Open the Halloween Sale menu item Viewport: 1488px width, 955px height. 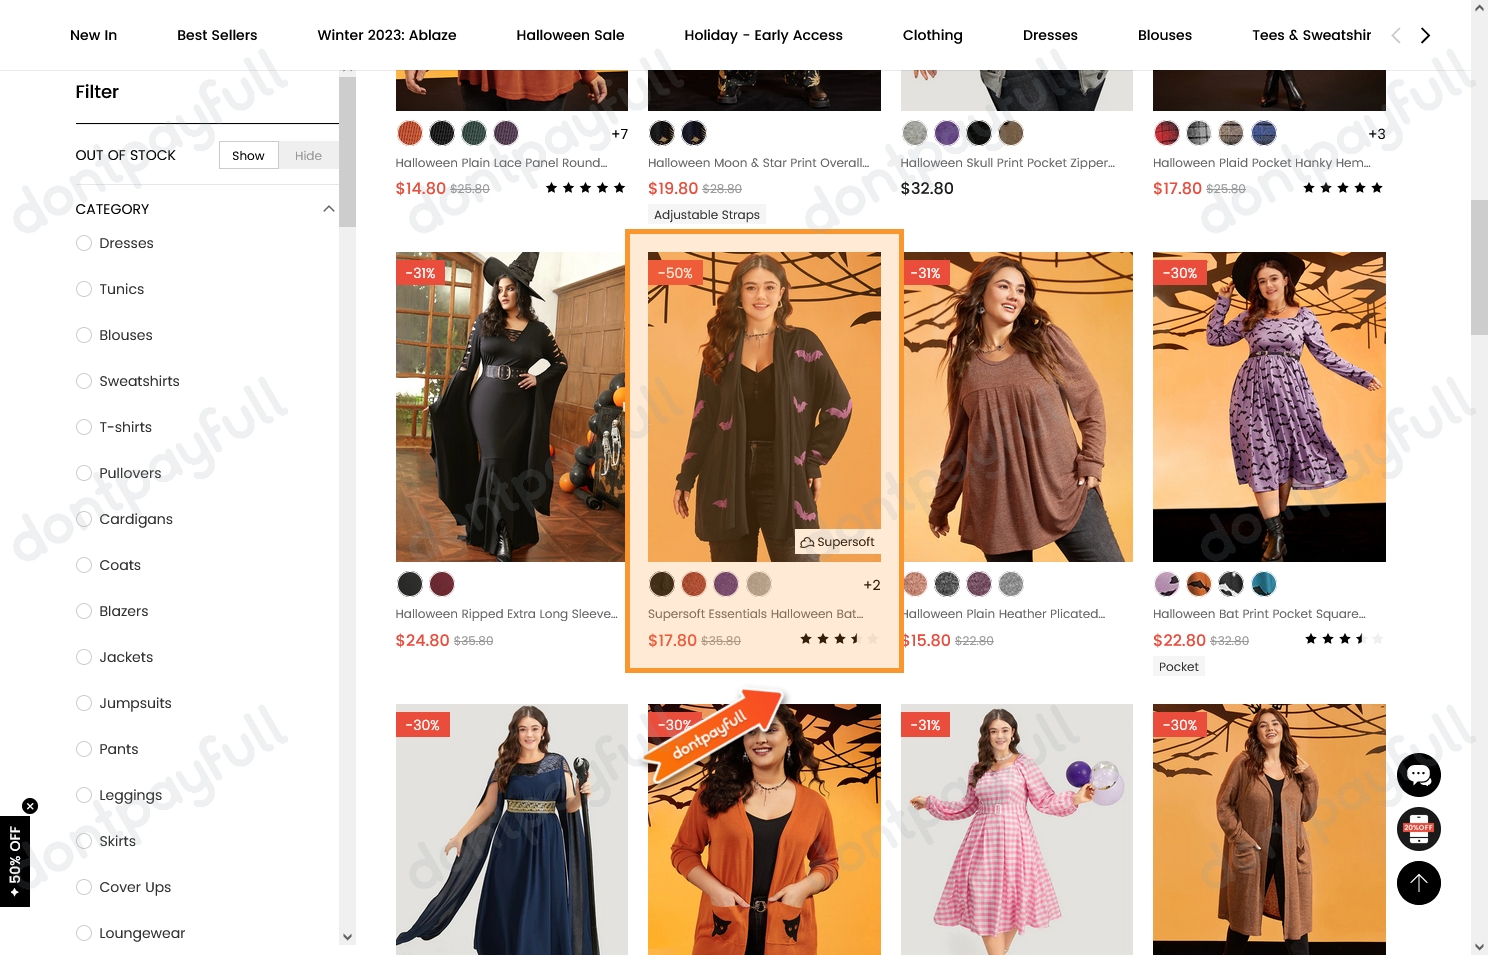[570, 35]
